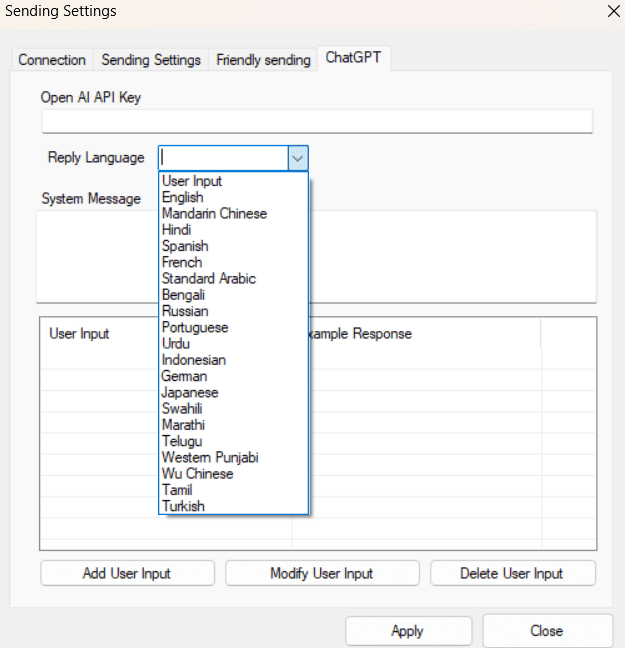Screen dimensions: 625x648
Task: Select User Input language option
Action: (192, 181)
